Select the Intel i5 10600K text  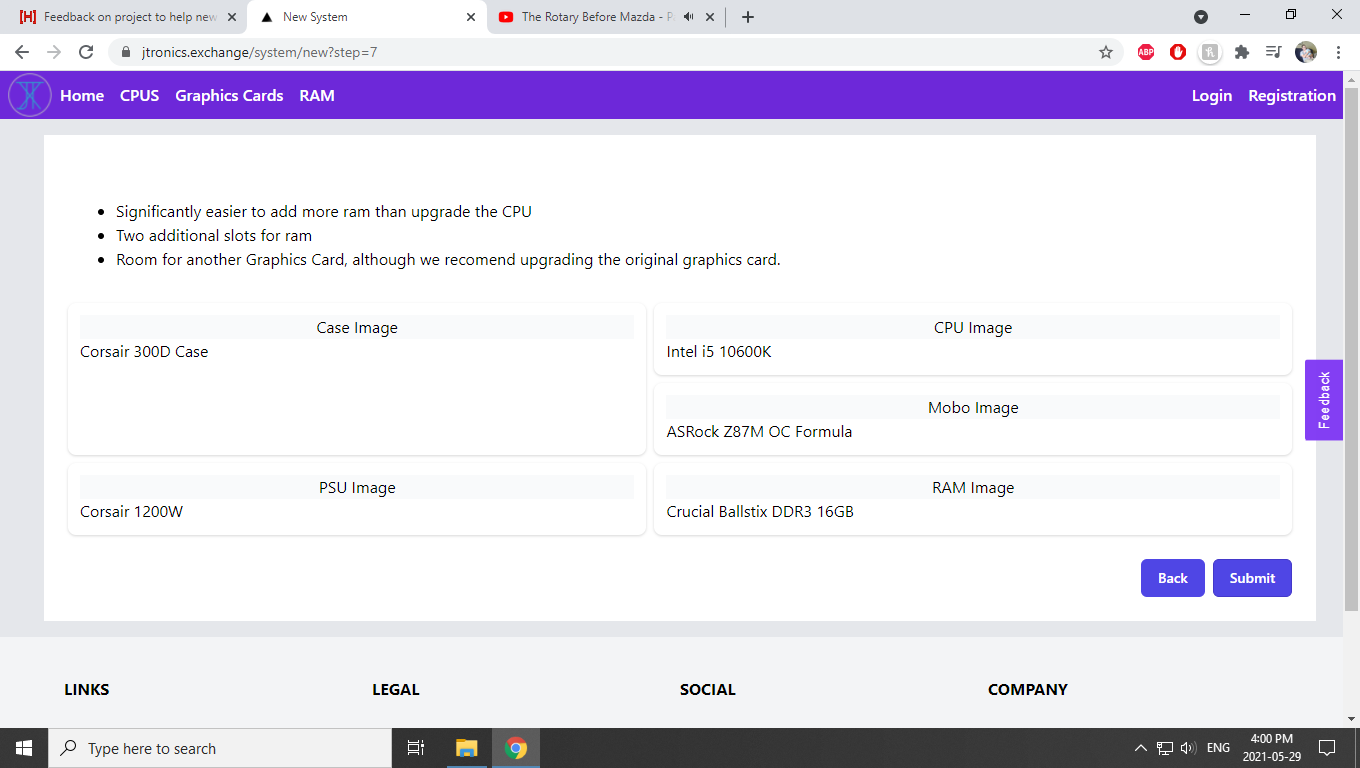click(x=719, y=352)
